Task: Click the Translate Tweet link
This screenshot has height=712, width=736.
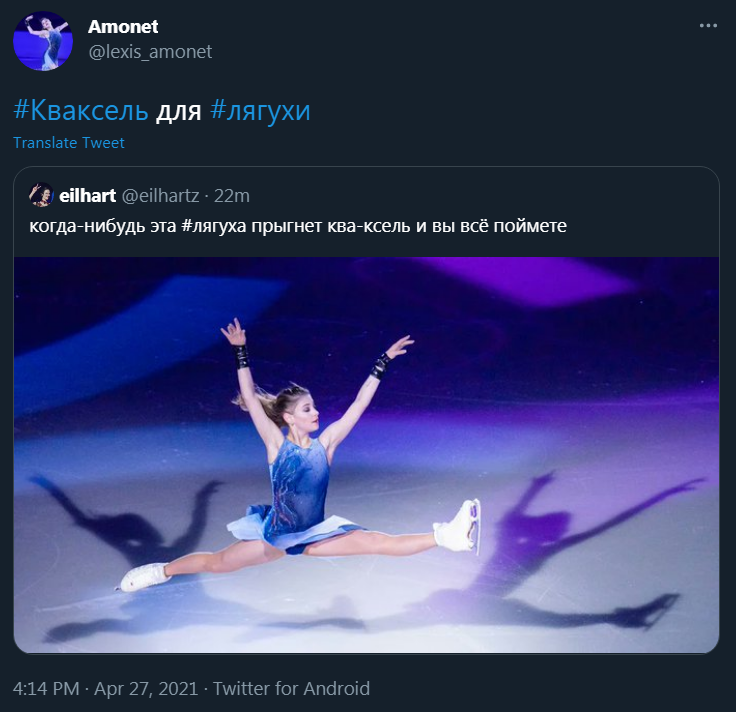Action: click(x=69, y=143)
